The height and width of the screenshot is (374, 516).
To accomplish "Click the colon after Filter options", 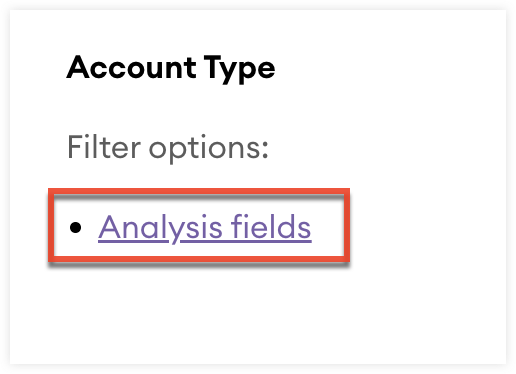I will 265,150.
